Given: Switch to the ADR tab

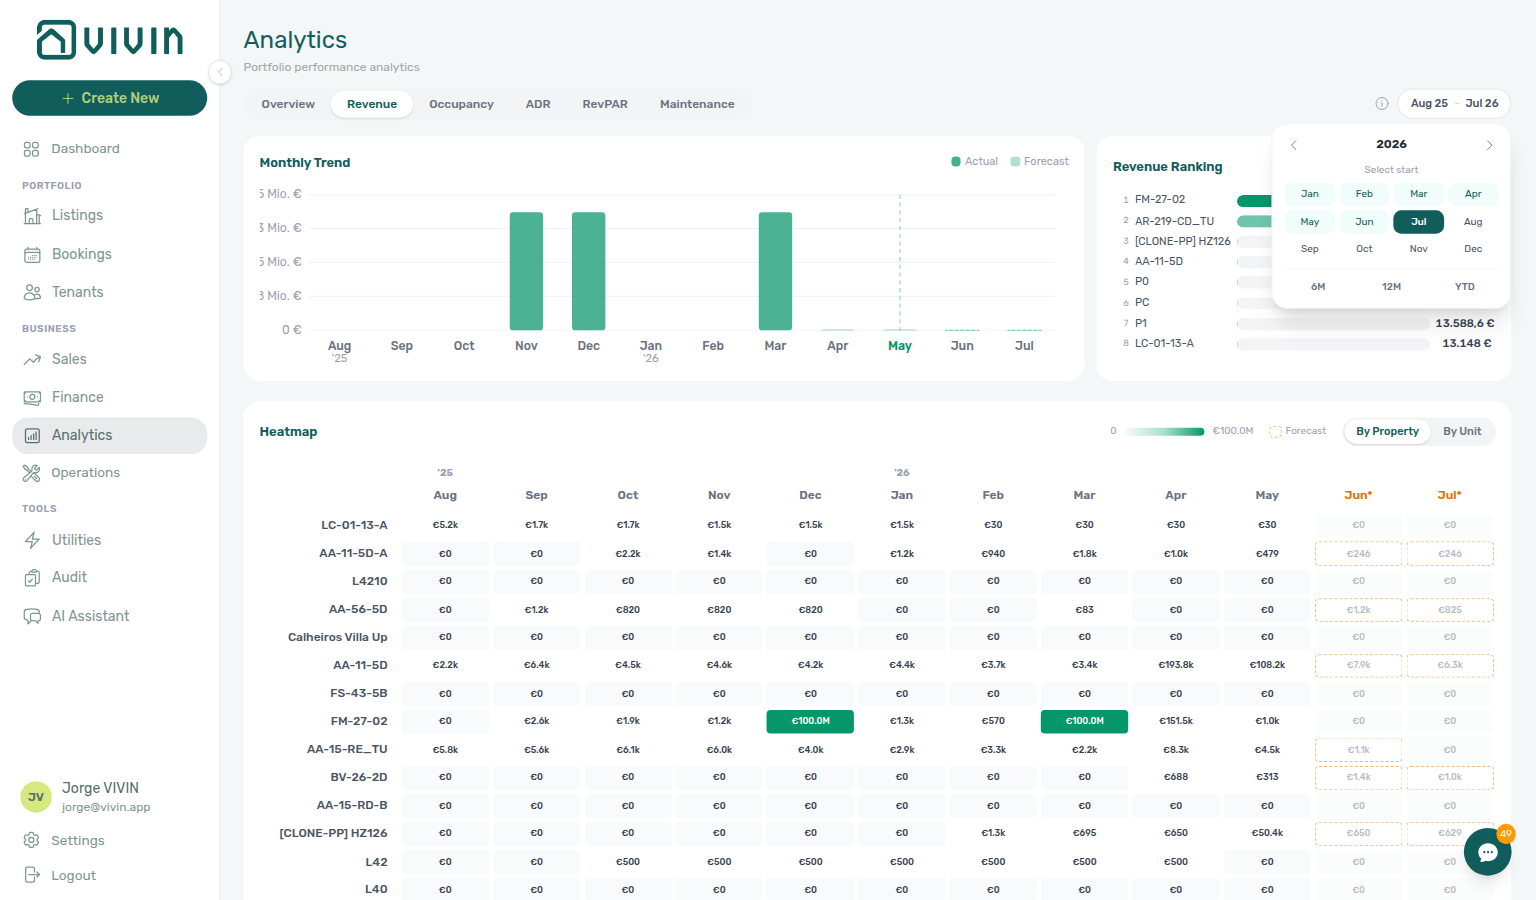Looking at the screenshot, I should click(538, 104).
